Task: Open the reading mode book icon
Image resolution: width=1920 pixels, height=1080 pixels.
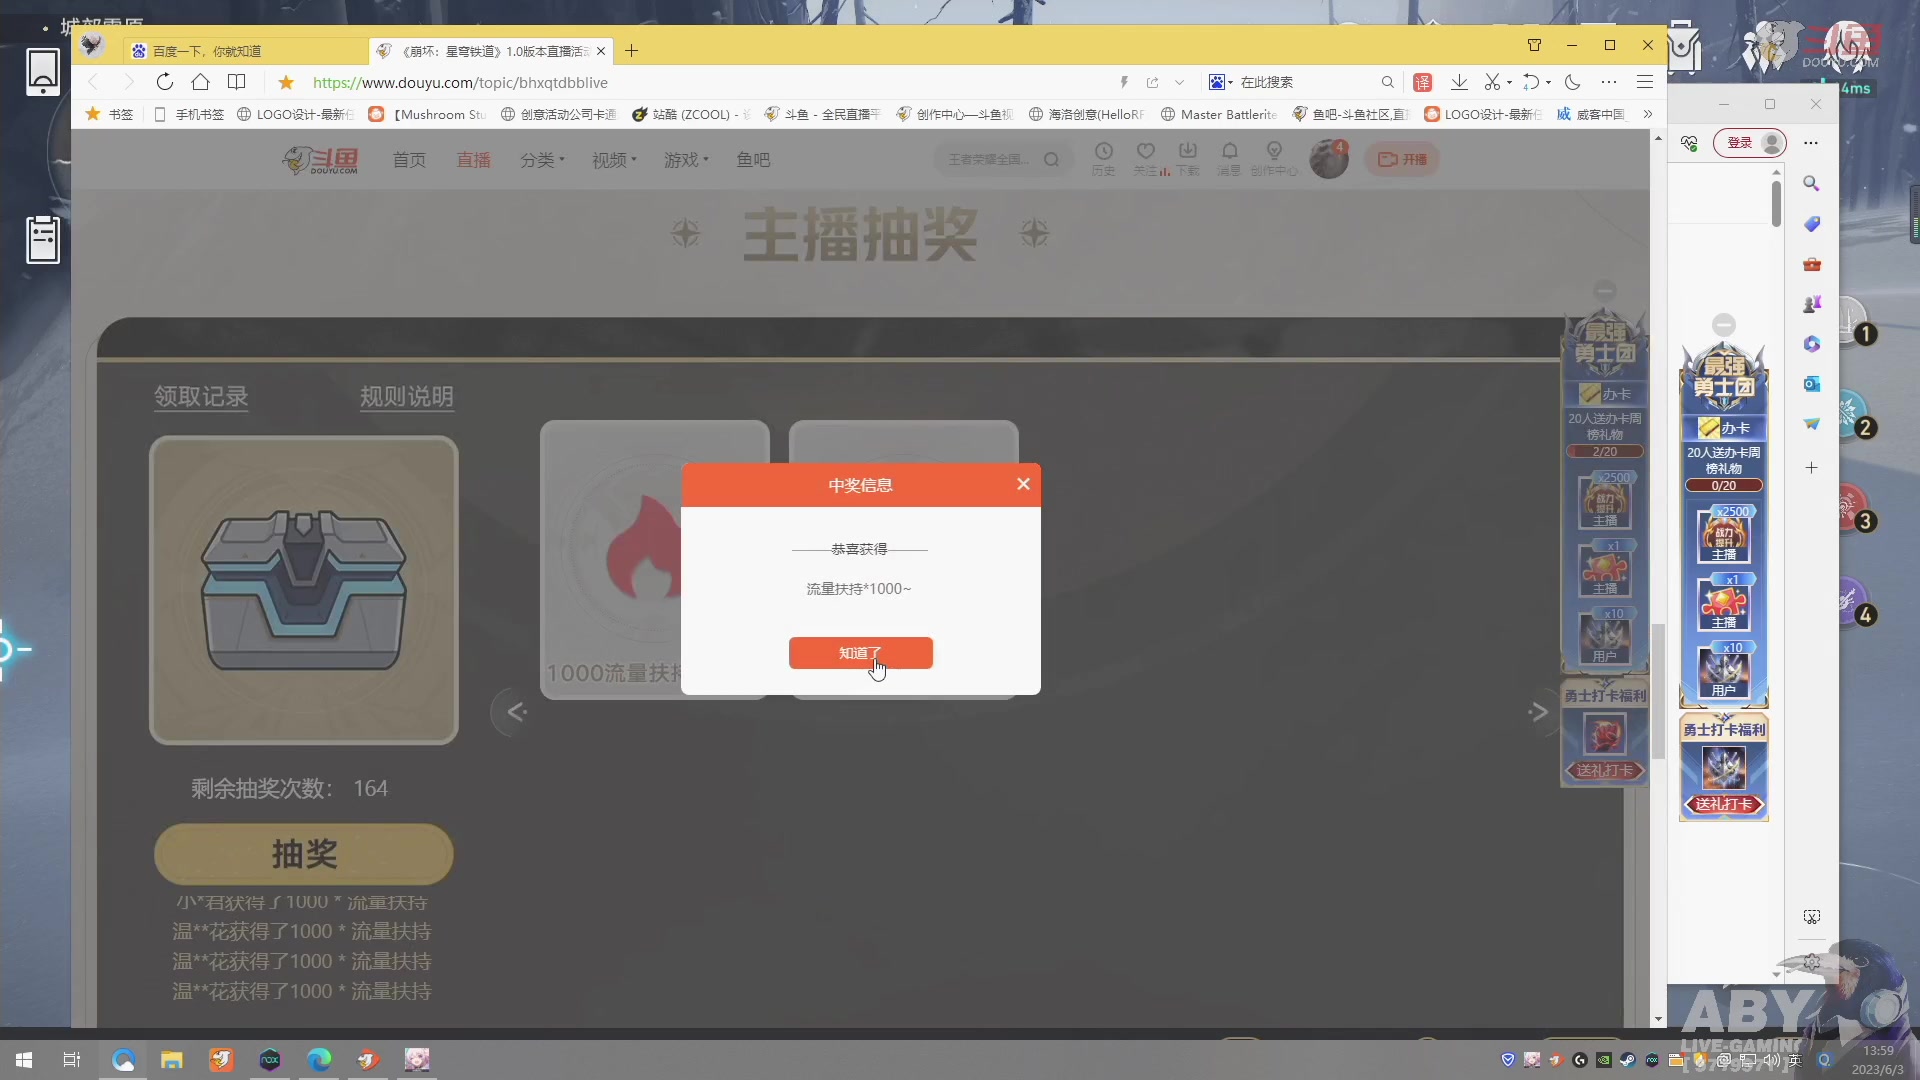Action: click(237, 82)
